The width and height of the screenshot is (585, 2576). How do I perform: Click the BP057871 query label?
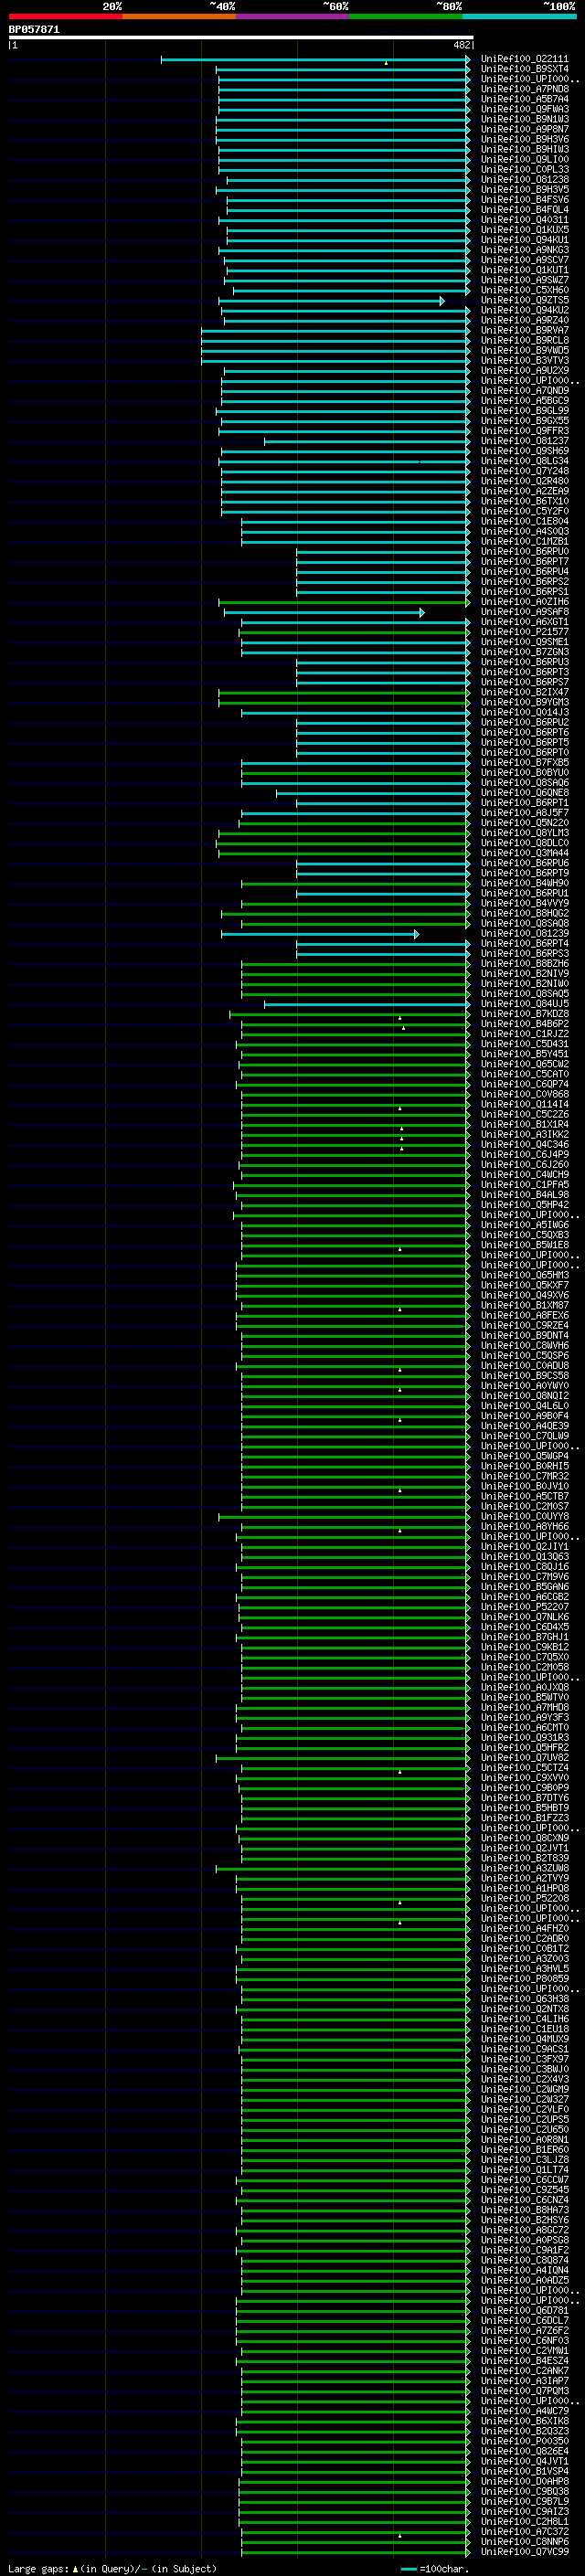pos(34,29)
